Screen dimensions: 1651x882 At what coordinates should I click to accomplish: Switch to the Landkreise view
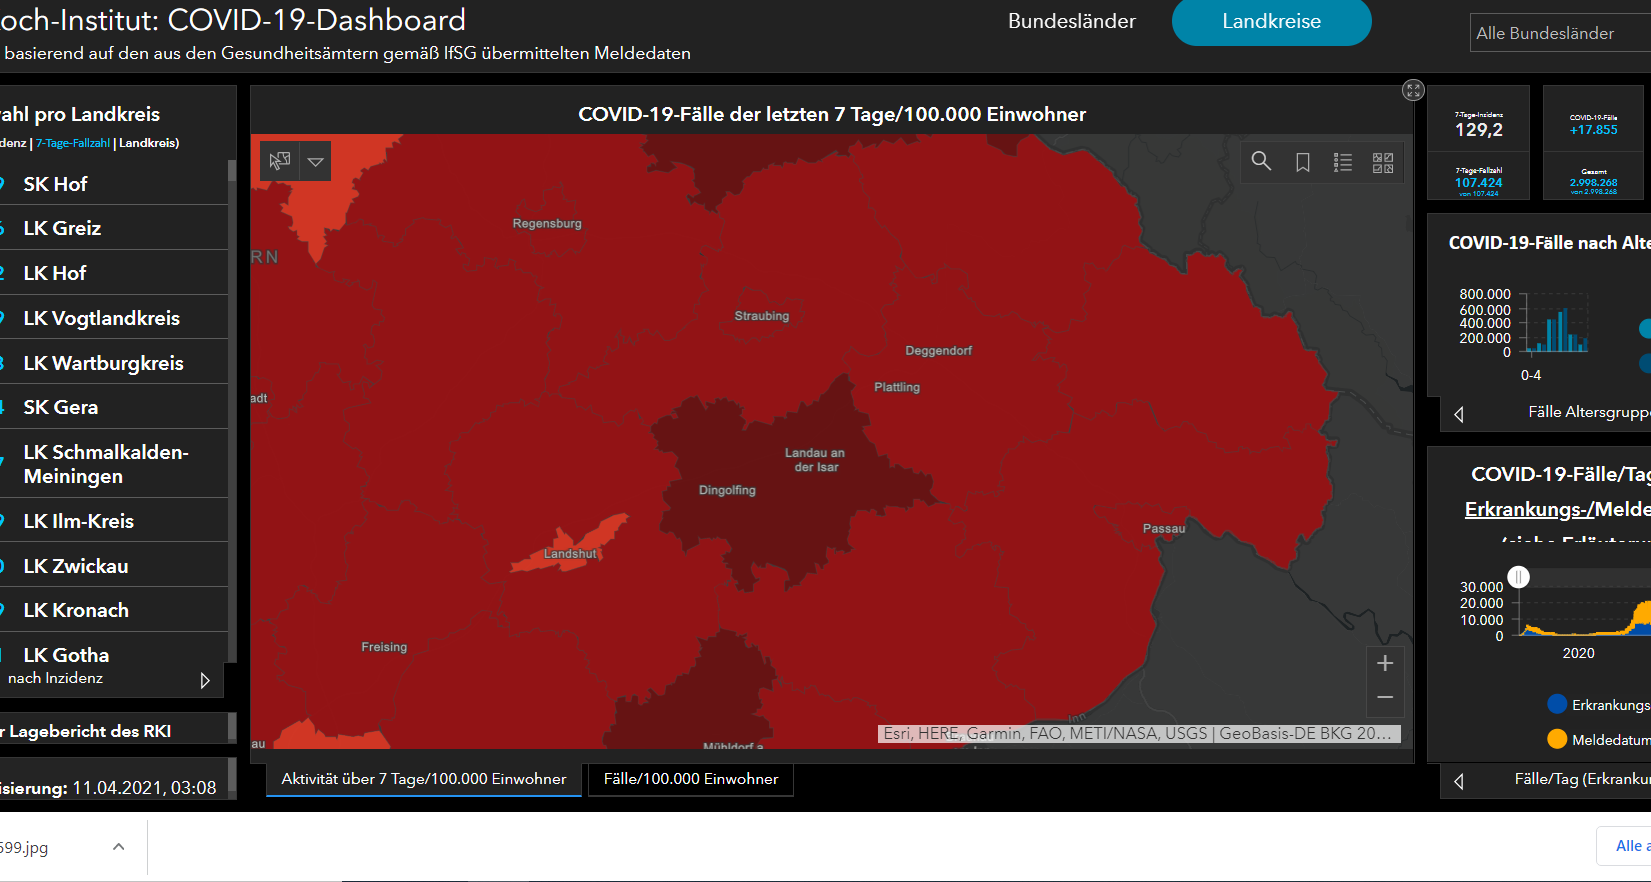(1271, 22)
